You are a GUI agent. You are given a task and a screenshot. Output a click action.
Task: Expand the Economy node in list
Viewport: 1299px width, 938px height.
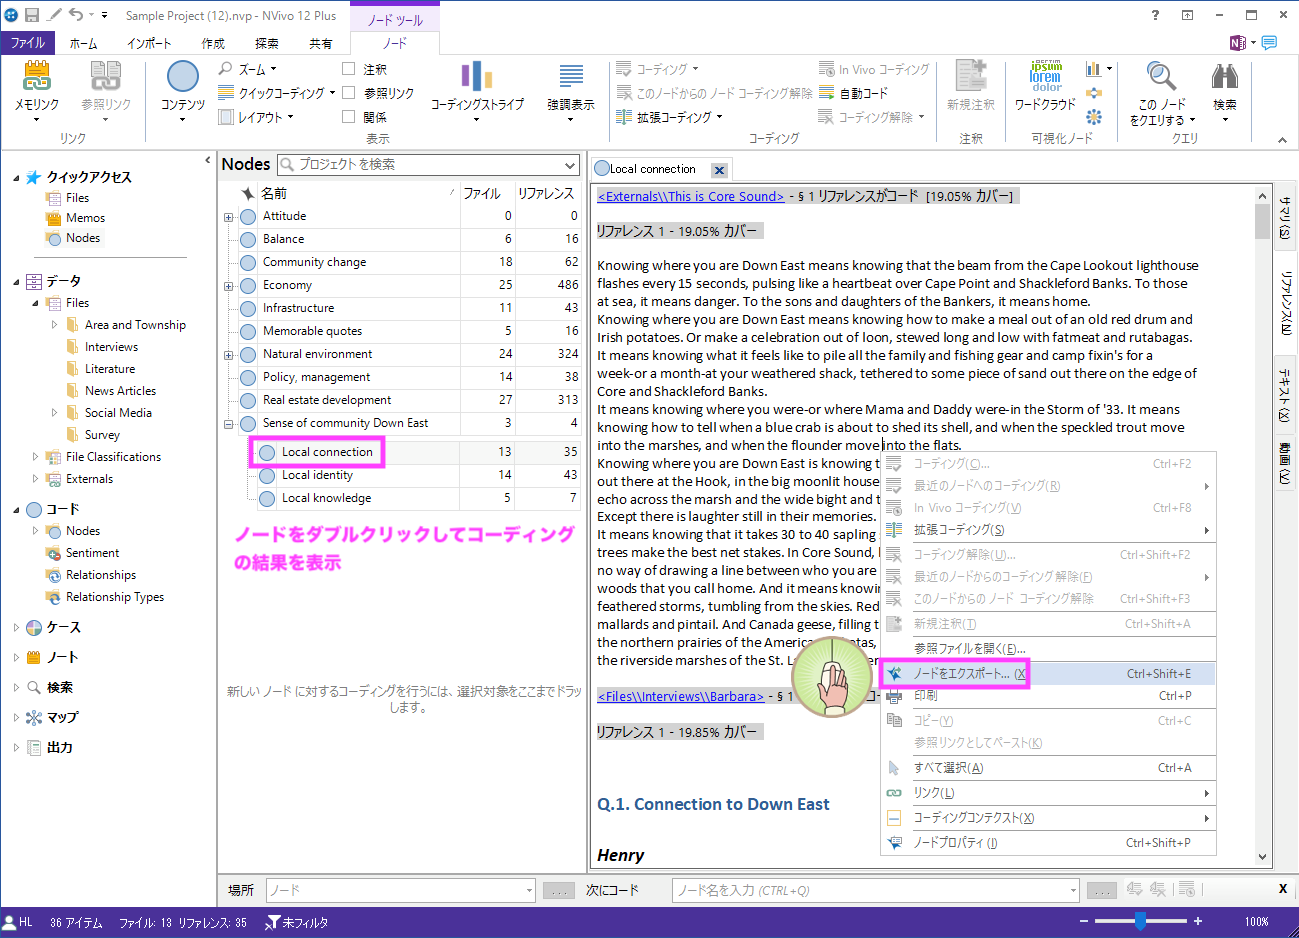pyautogui.click(x=229, y=286)
